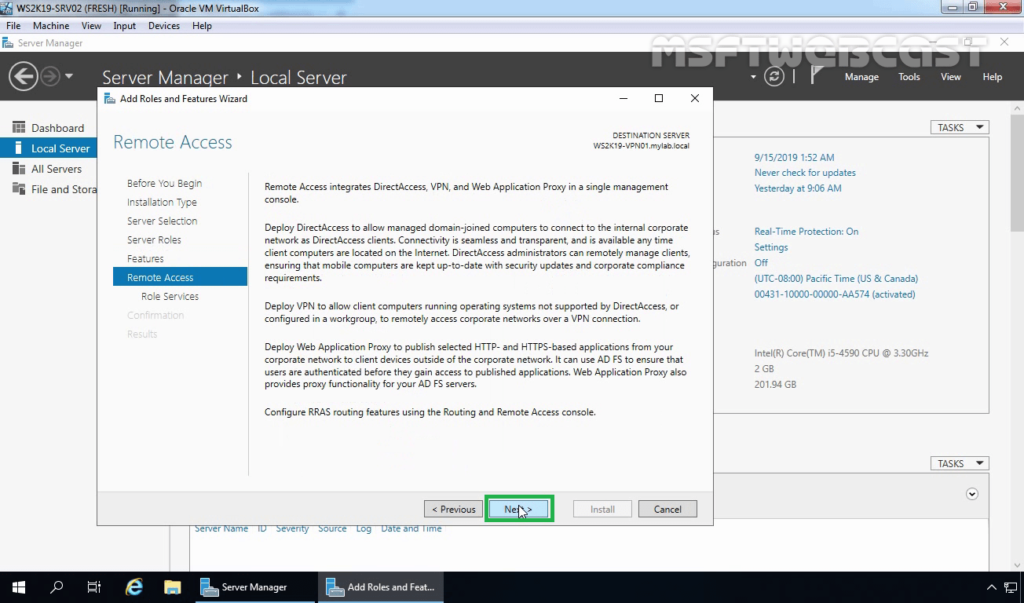Image resolution: width=1024 pixels, height=603 pixels.
Task: Click the All Servers icon
Action: pyautogui.click(x=18, y=169)
